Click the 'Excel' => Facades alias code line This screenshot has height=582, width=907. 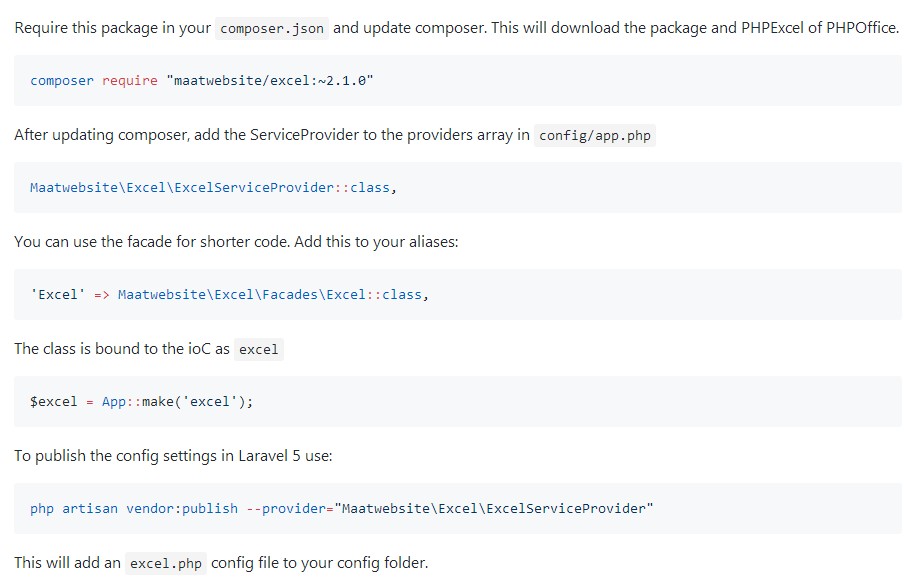[x=229, y=294]
